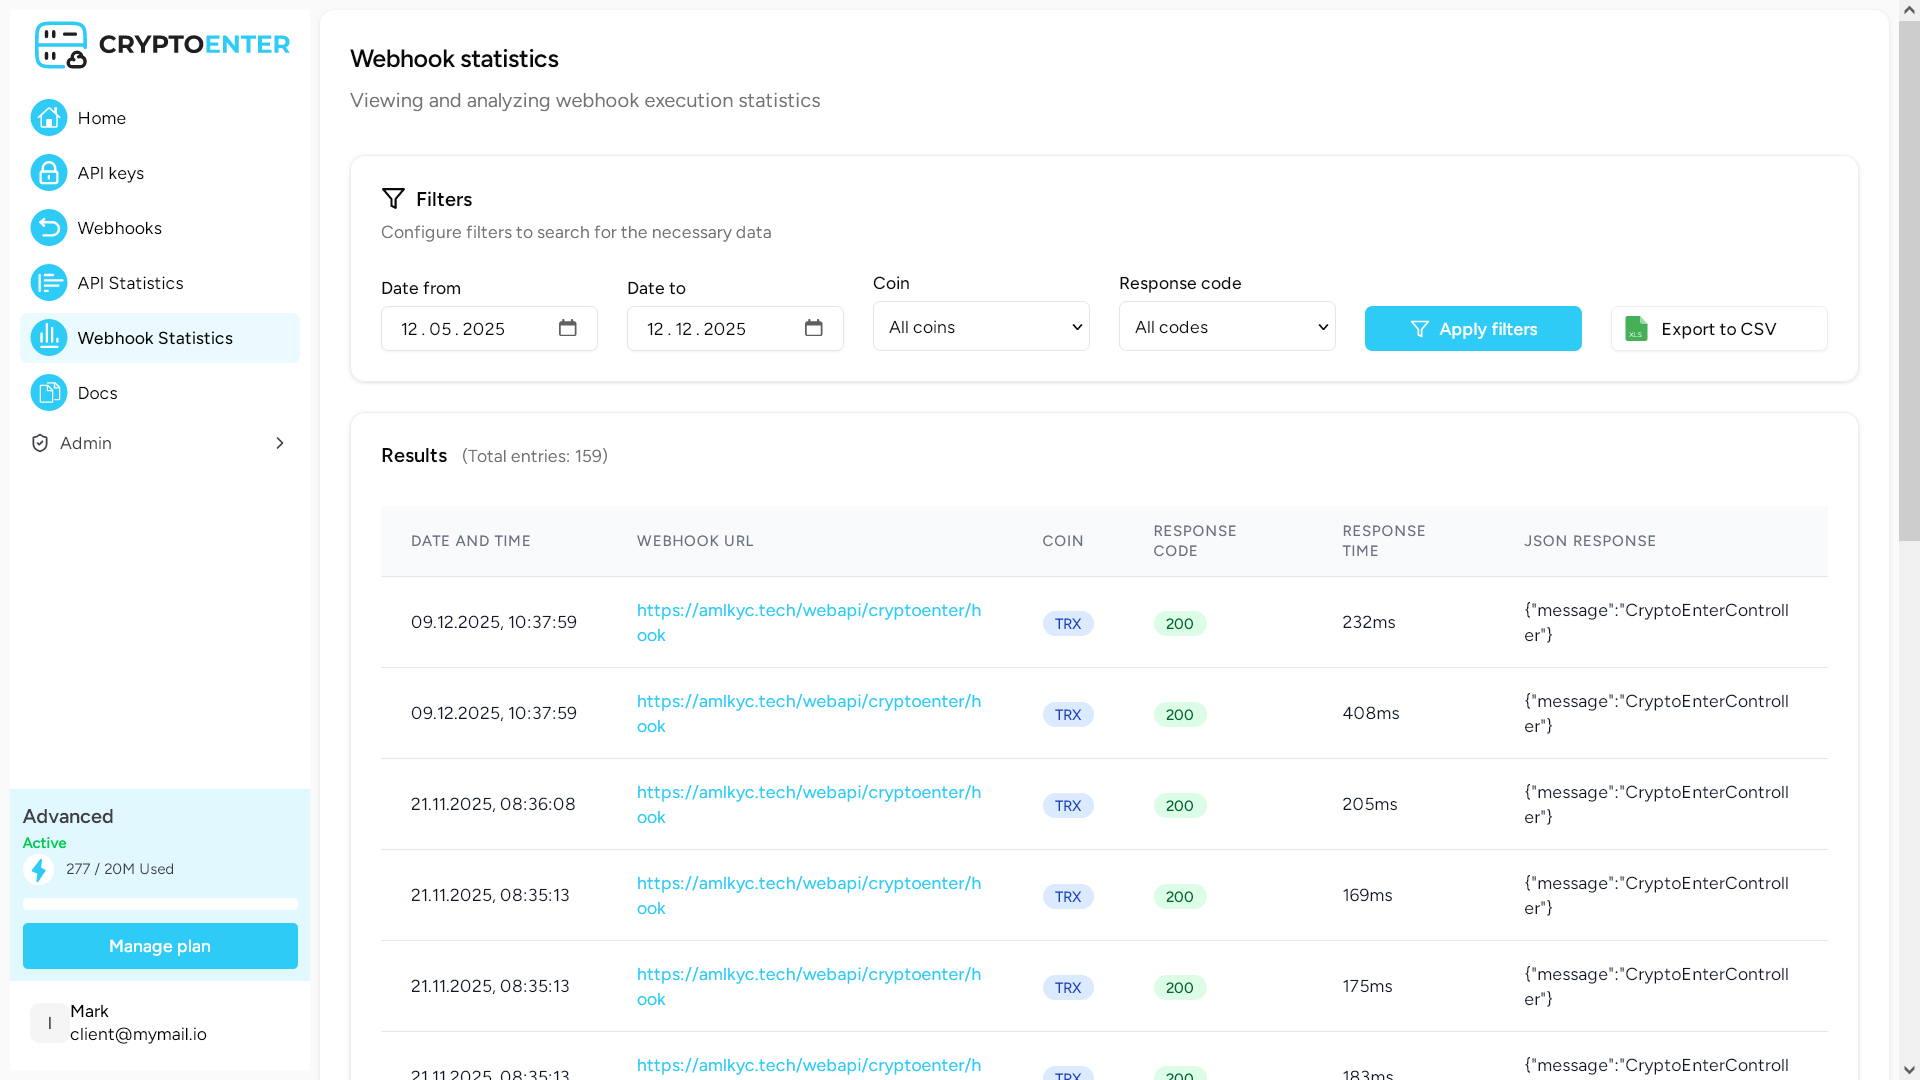The width and height of the screenshot is (1920, 1080).
Task: Click Export to CSV button
Action: (1718, 329)
